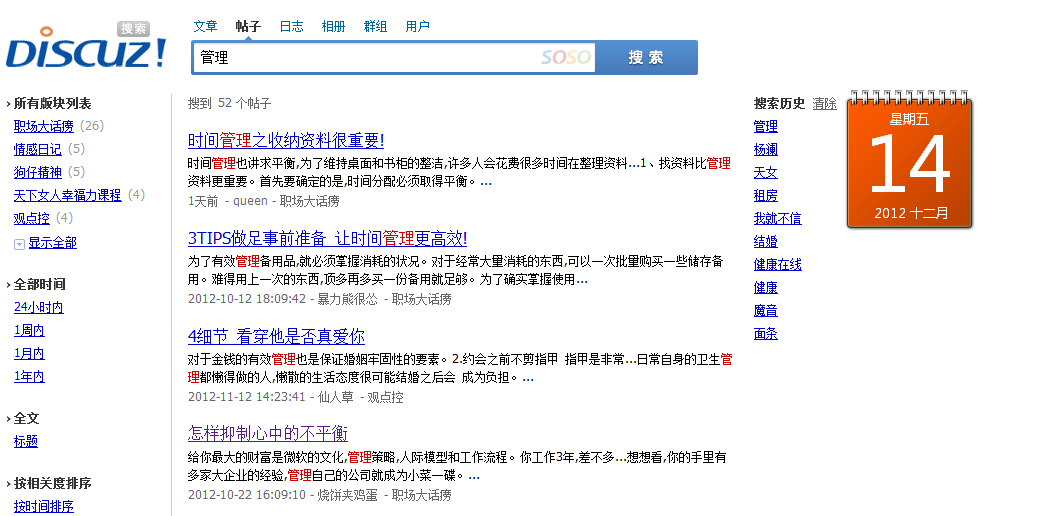Select history term 租房
Screen dimensions: 1064x516
point(765,196)
